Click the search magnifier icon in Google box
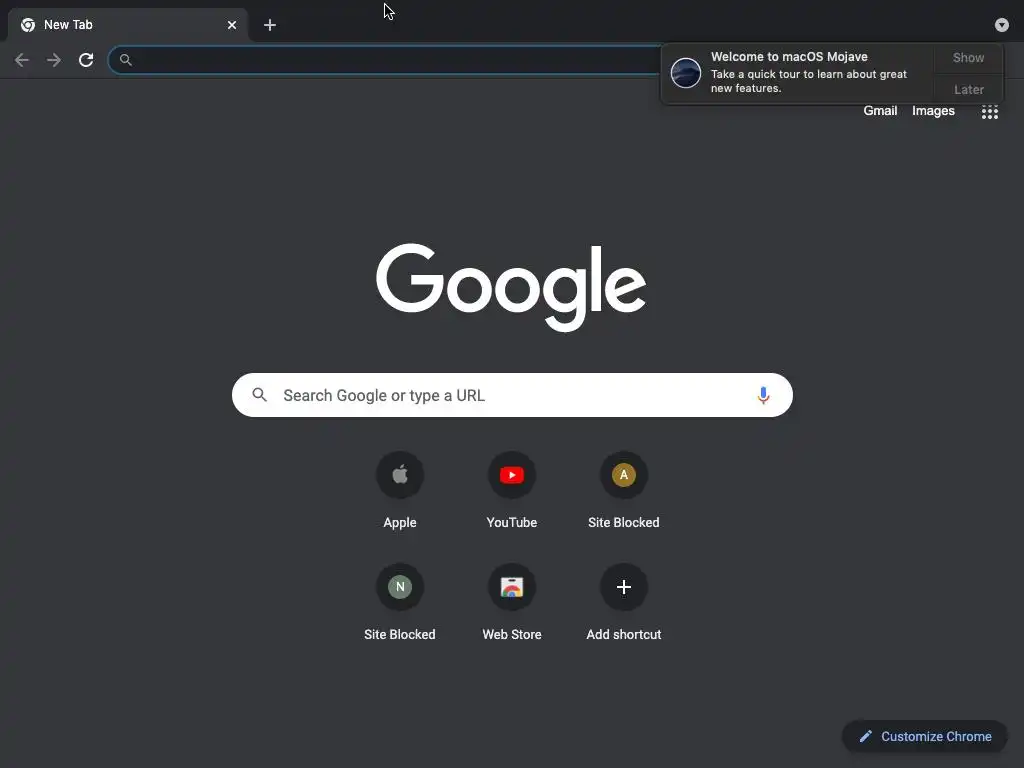The width and height of the screenshot is (1024, 768). pyautogui.click(x=259, y=394)
